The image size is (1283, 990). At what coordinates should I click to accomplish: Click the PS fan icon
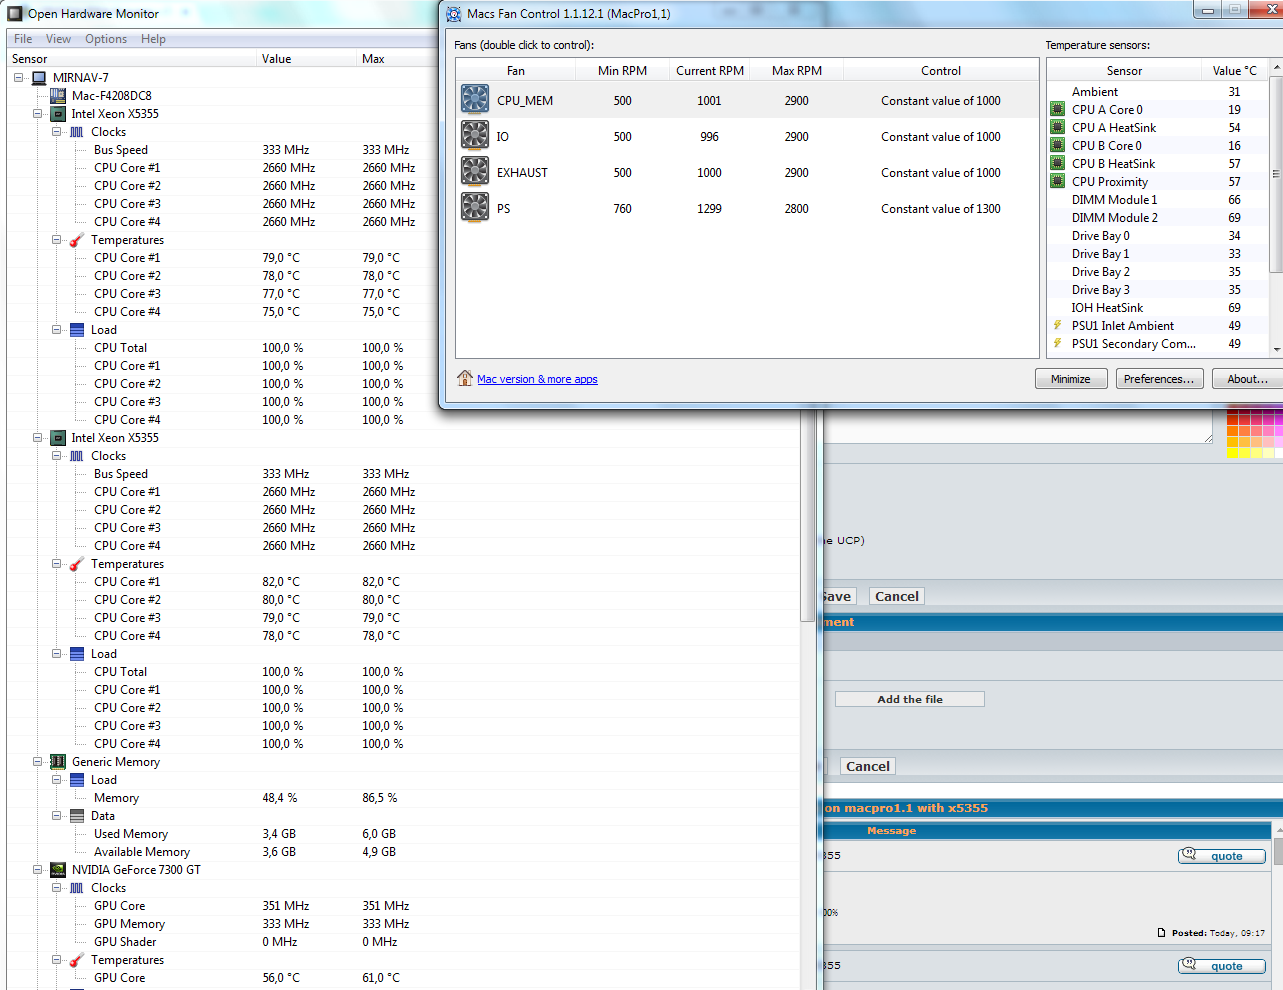(475, 207)
